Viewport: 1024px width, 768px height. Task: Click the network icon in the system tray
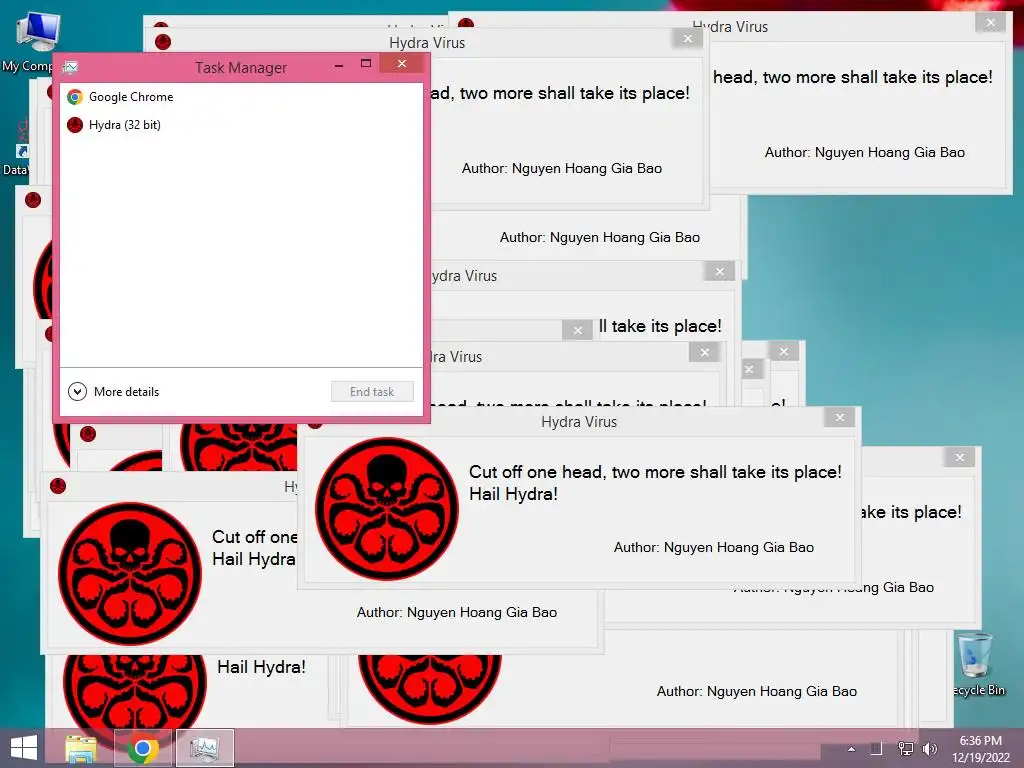[905, 749]
